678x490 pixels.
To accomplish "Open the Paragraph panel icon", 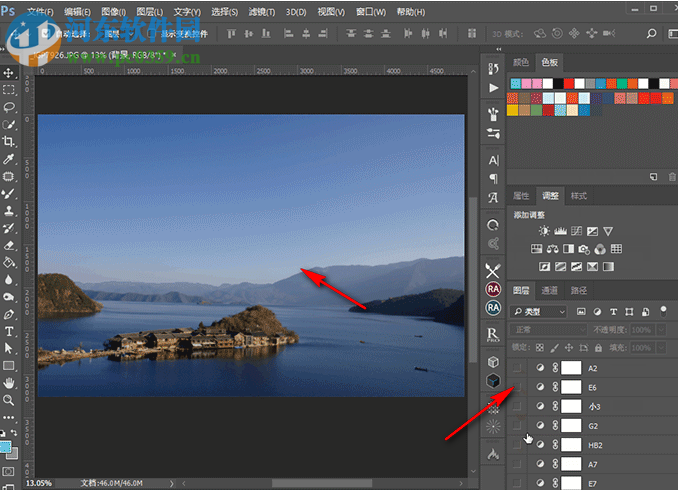I will (493, 179).
